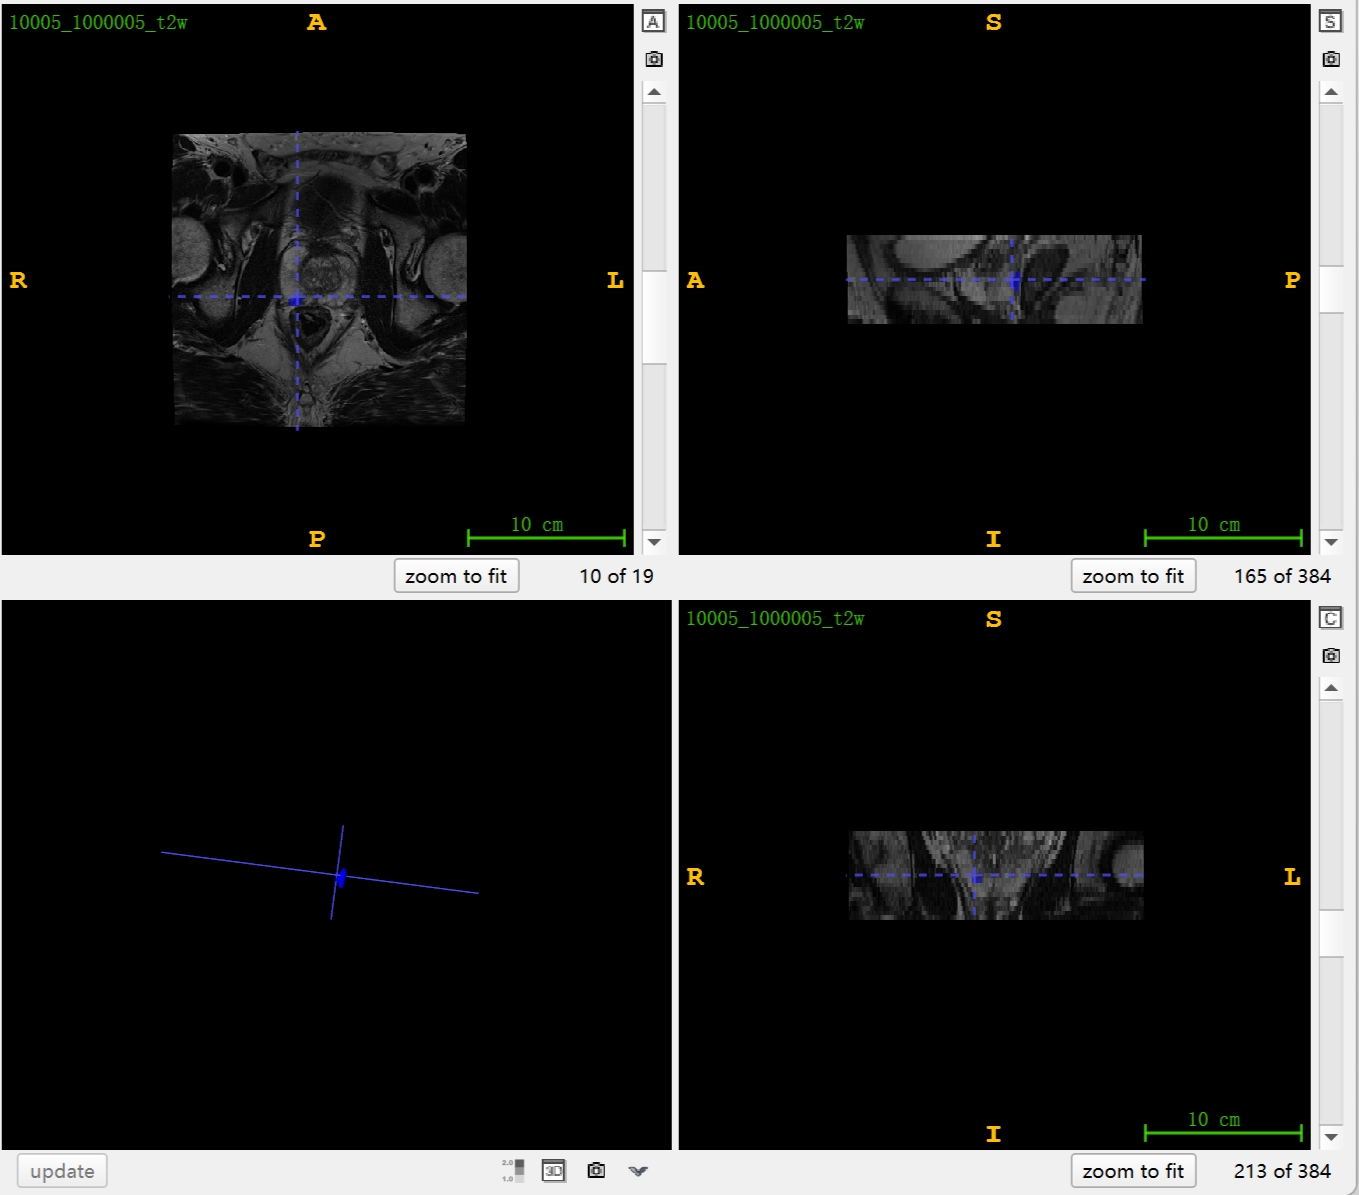The width and height of the screenshot is (1359, 1195).
Task: Capture a snapshot of the coronal view
Action: point(1331,656)
